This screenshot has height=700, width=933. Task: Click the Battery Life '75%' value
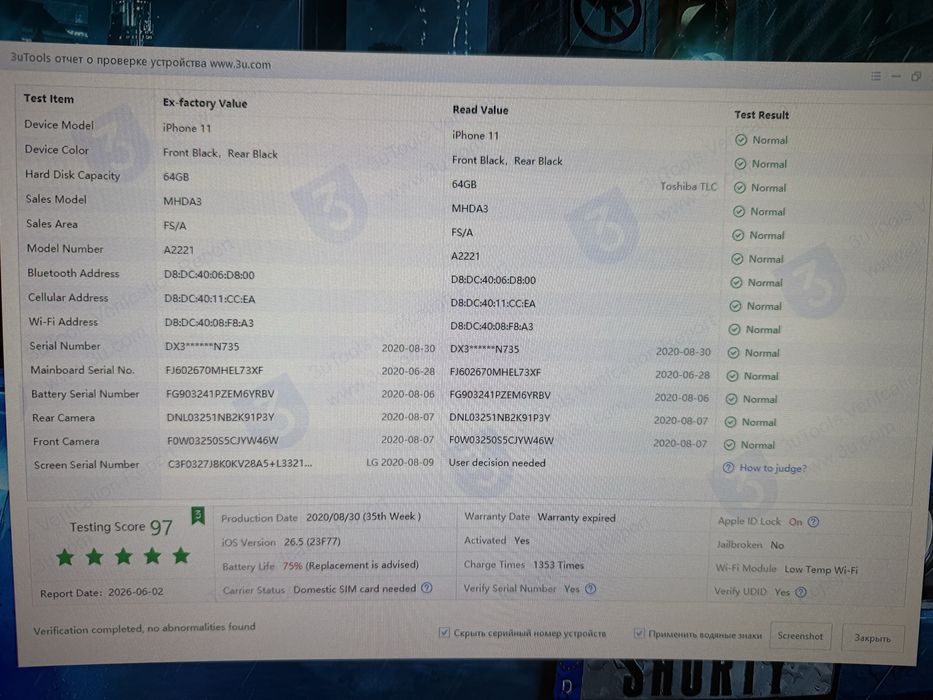(292, 565)
